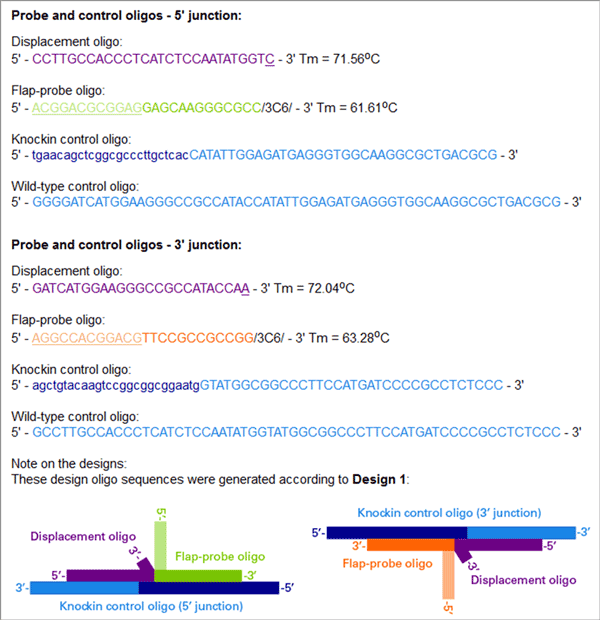Click the orange 3' junction flap-probe sequence
Viewport: 600px width, 620px height.
pos(143,338)
